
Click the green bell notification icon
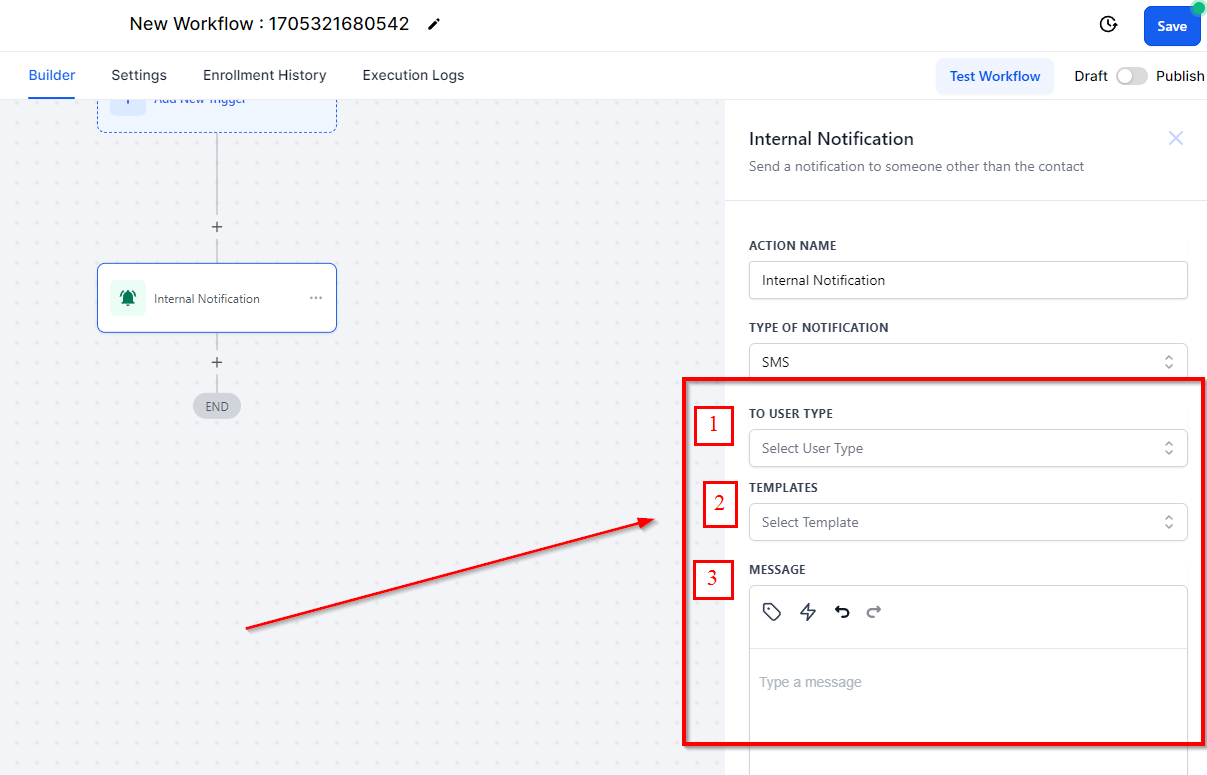[128, 298]
